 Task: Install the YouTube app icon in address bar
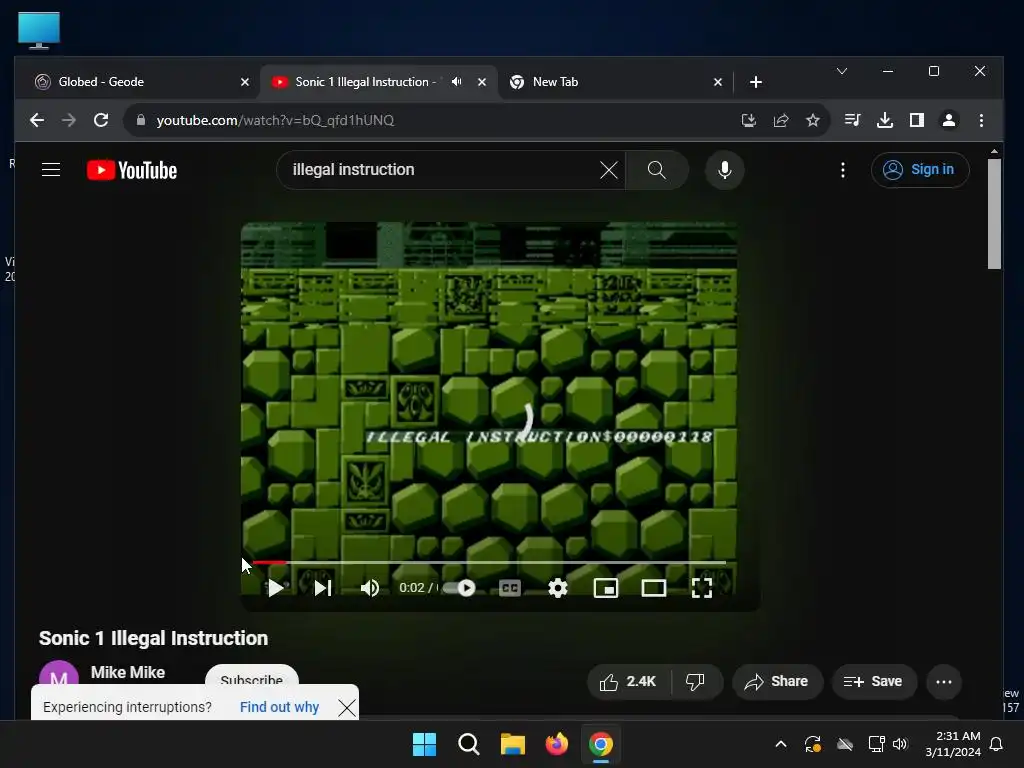748,120
